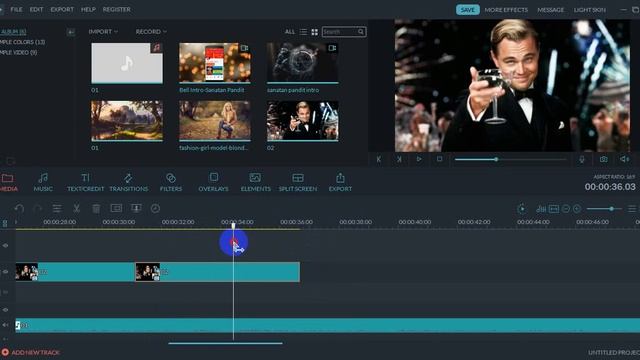Select the fashion-girl-model-blond thumbnail
640x360 pixels.
[215, 121]
